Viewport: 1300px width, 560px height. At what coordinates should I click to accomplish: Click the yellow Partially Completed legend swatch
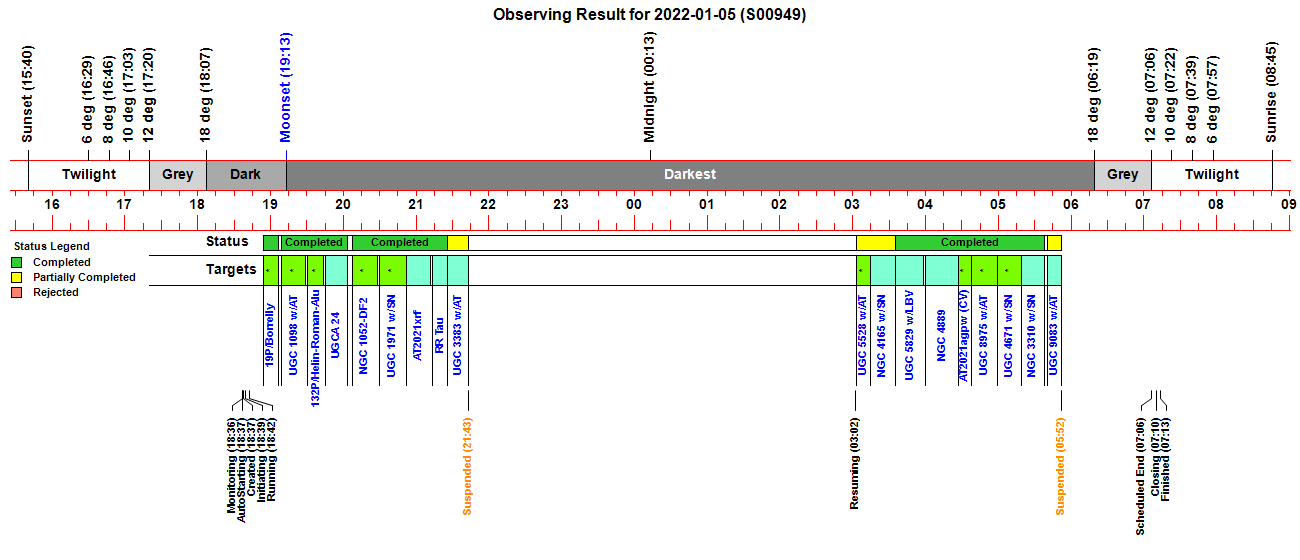[17, 277]
